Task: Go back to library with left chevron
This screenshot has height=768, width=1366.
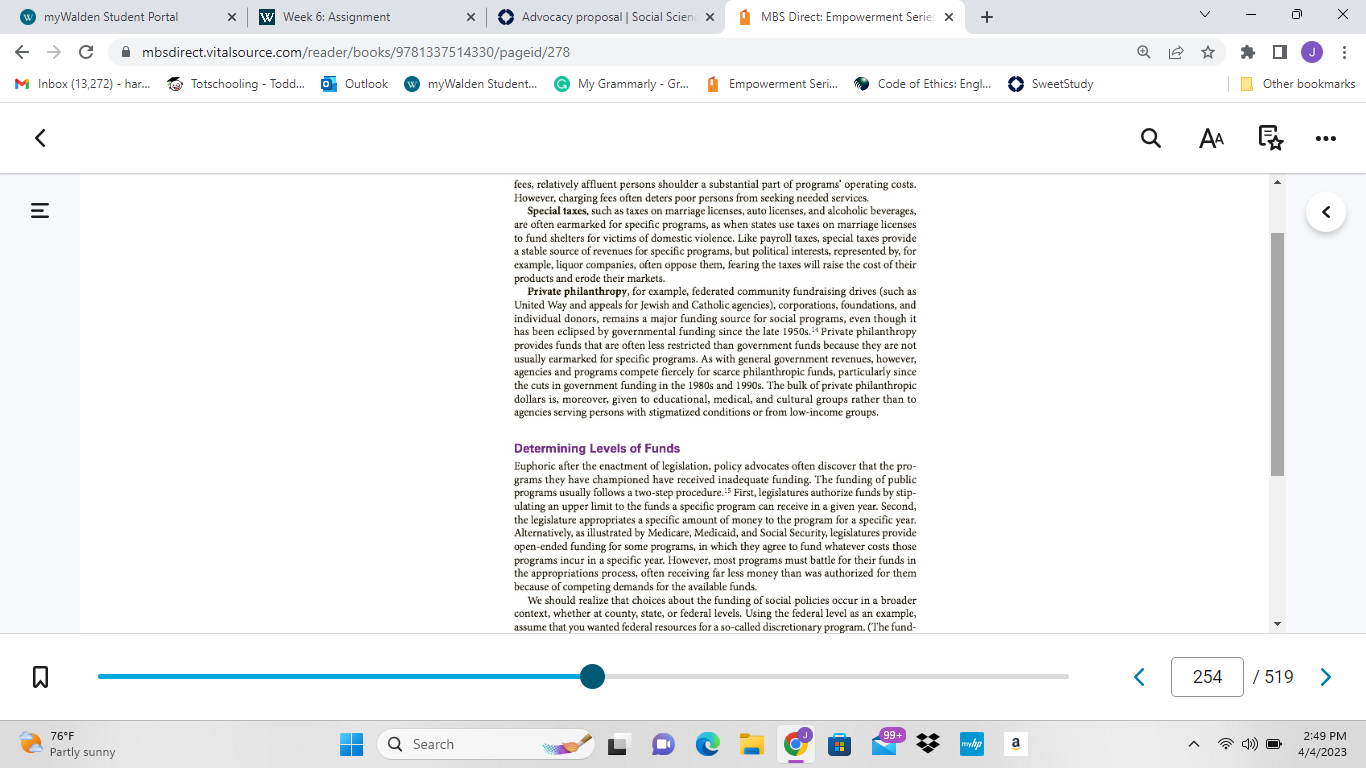Action: (x=40, y=138)
